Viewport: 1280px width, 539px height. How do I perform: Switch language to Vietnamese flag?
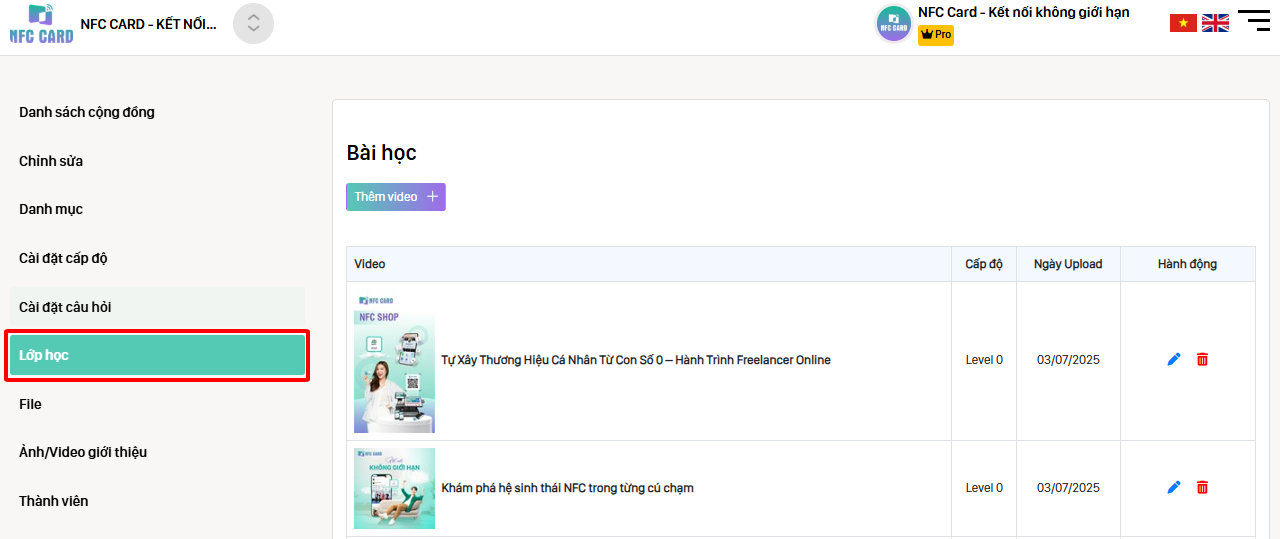(x=1183, y=23)
